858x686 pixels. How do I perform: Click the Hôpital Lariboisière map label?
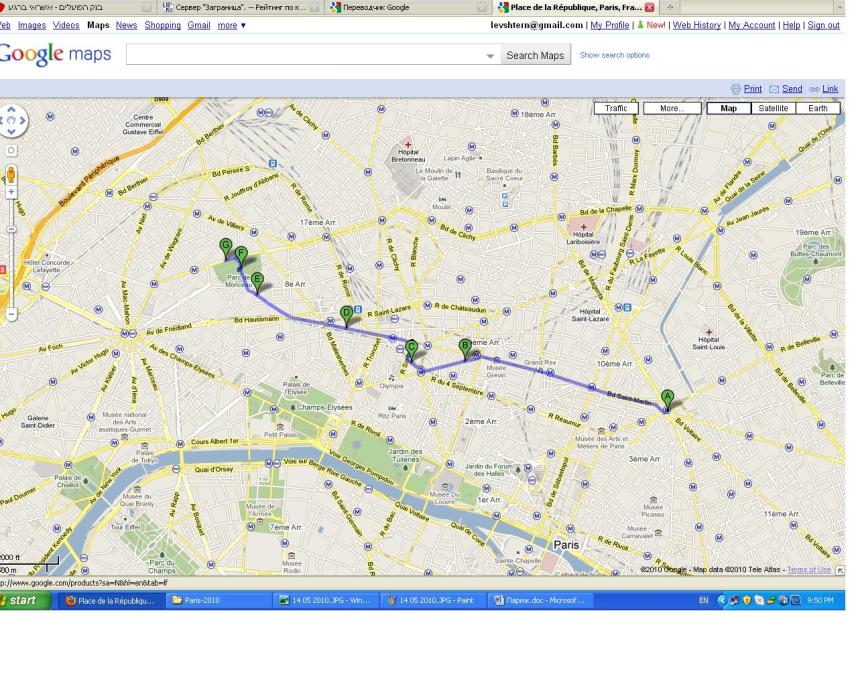[583, 237]
